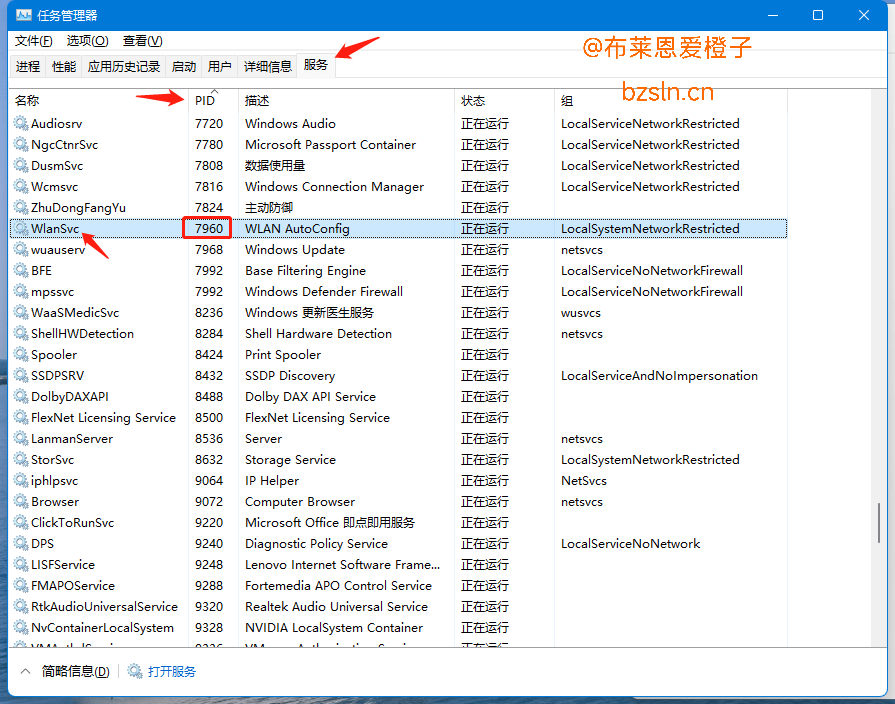Click gear icon beside LanmanServer service

(21, 439)
